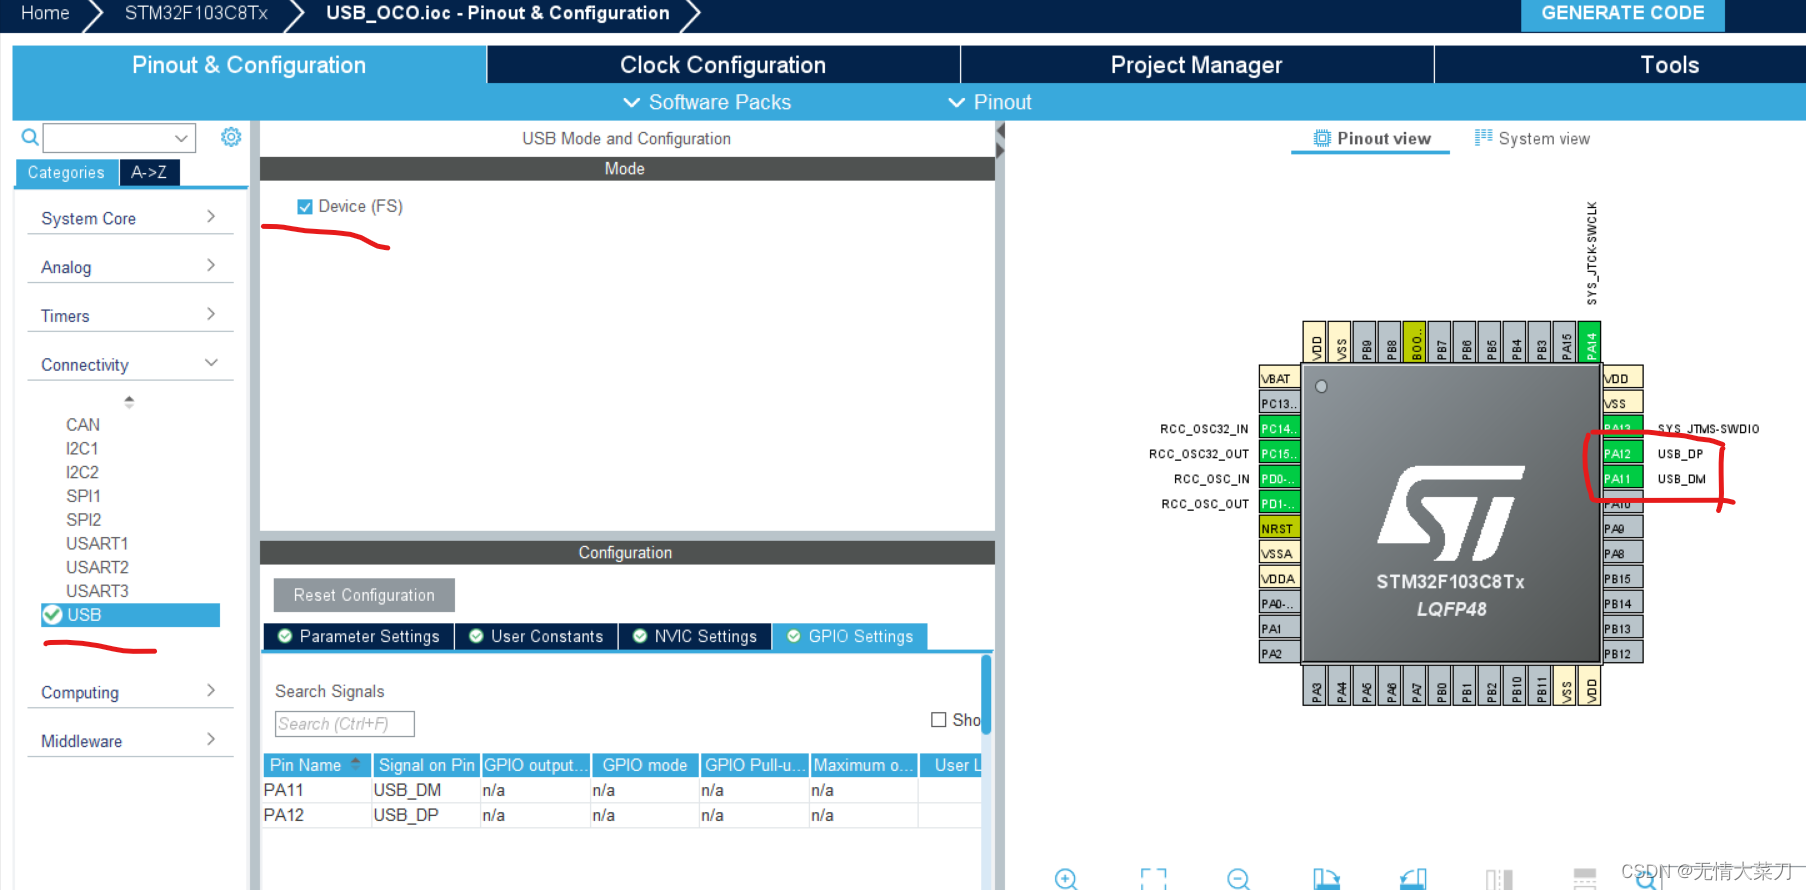
Task: Rotate the chip counter-clockwise icon
Action: (x=1413, y=878)
